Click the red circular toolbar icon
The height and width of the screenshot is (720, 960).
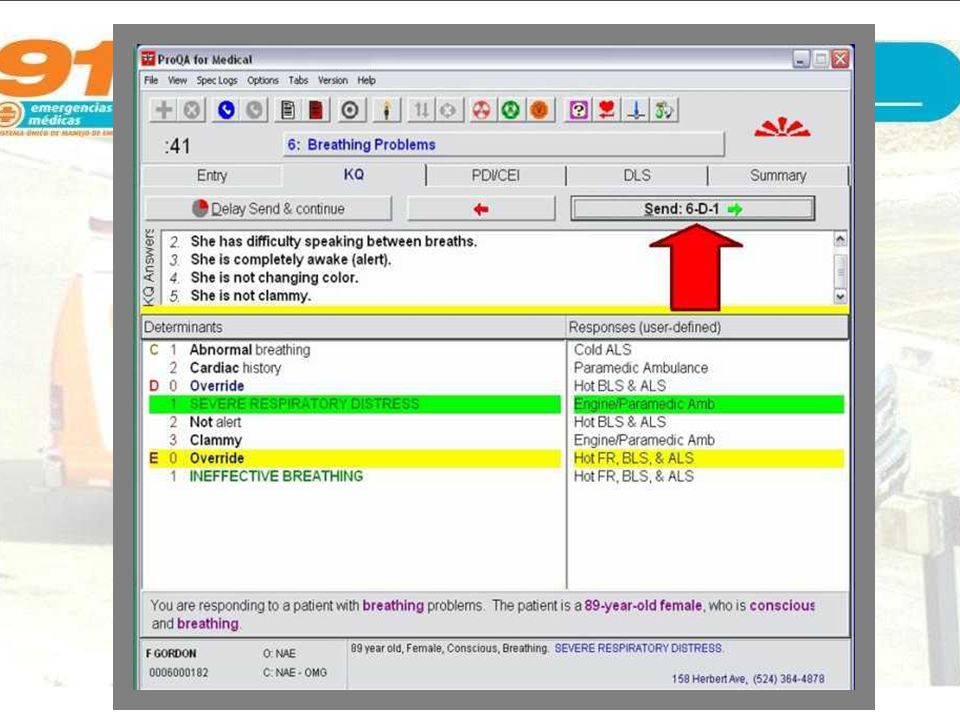482,110
